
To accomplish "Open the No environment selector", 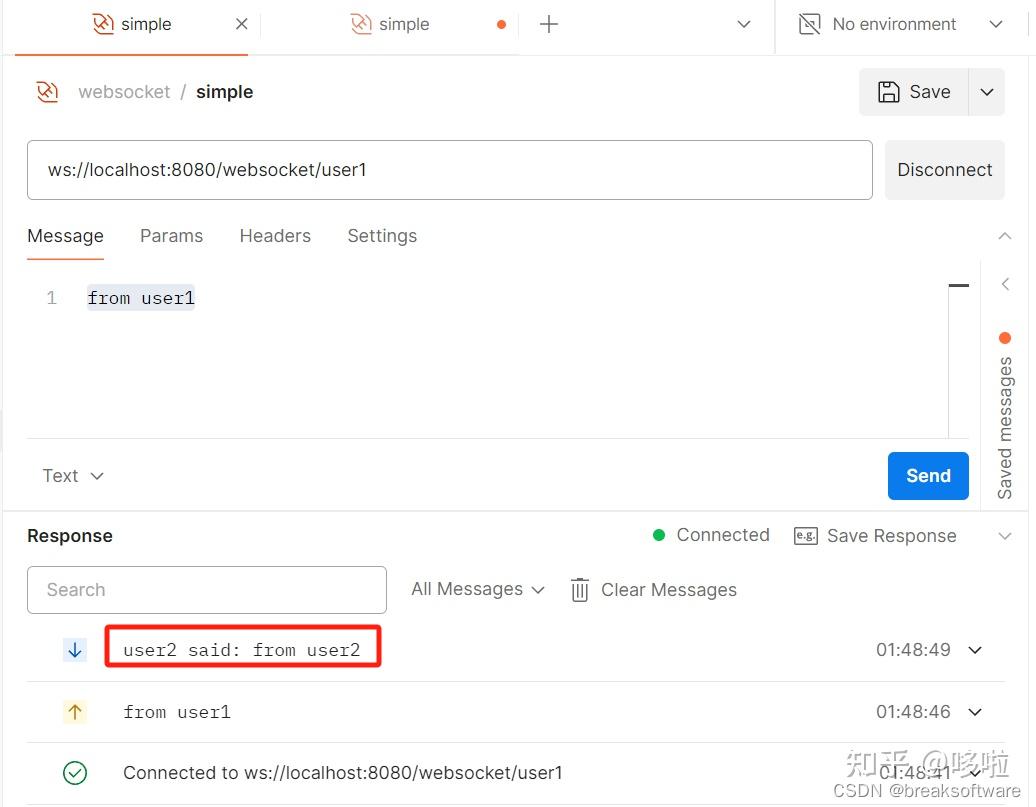I will tap(893, 23).
